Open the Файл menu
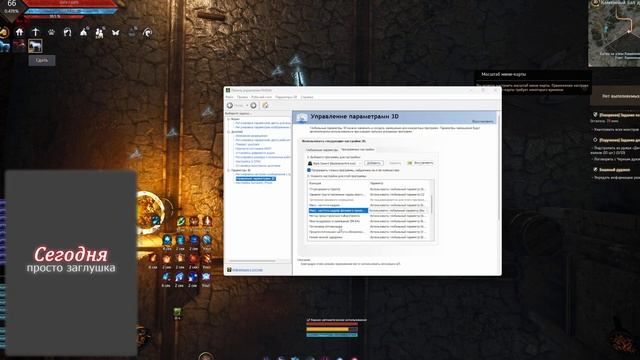The width and height of the screenshot is (640, 360). (229, 97)
